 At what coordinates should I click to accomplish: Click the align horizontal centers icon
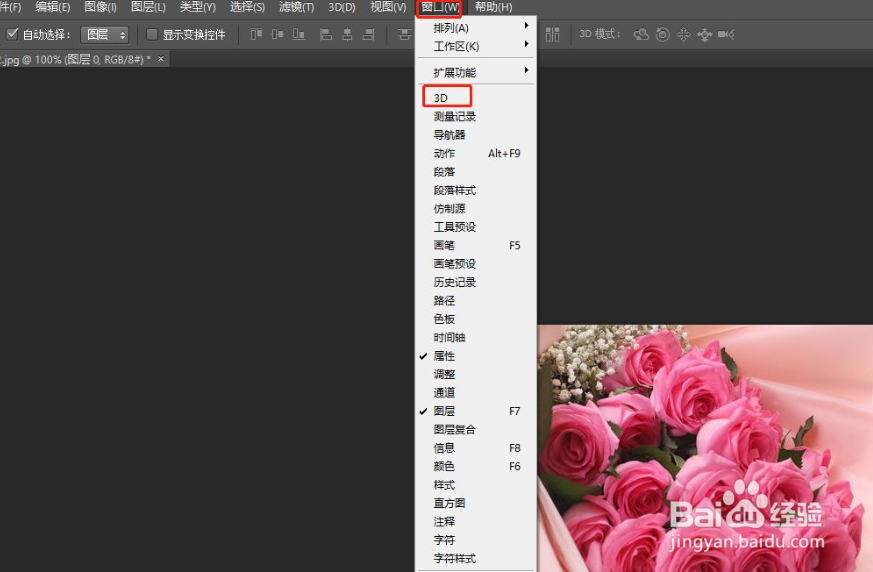pyautogui.click(x=347, y=35)
